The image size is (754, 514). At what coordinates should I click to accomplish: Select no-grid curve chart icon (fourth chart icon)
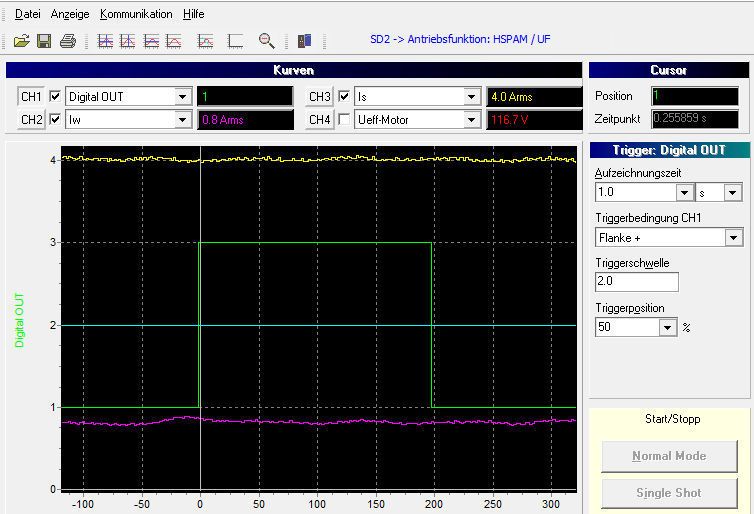coord(174,41)
